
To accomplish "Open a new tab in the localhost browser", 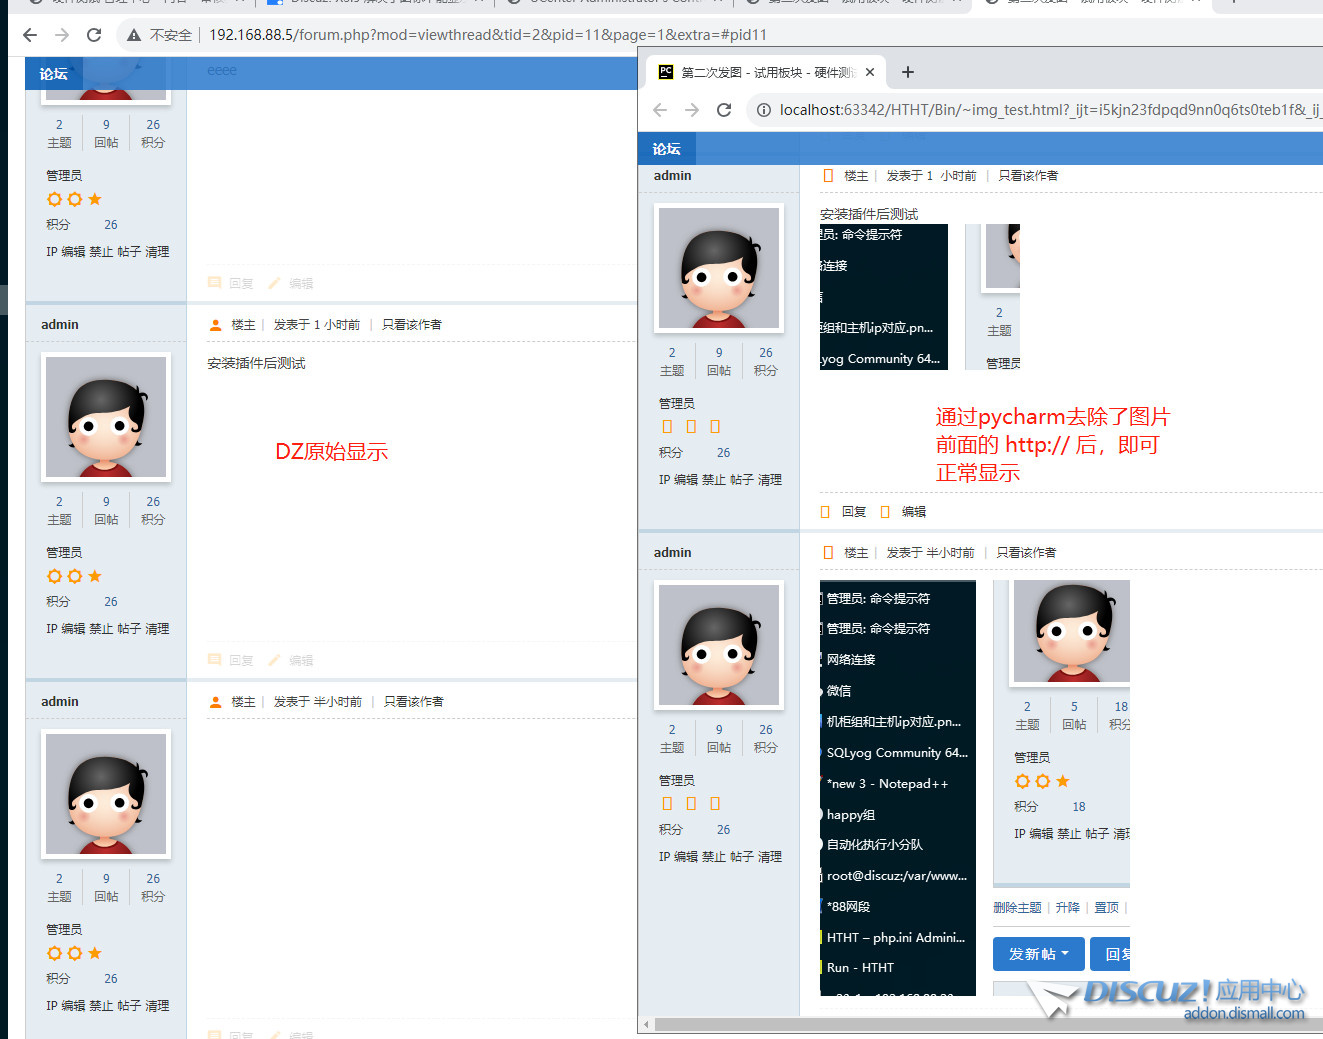I will tap(907, 72).
